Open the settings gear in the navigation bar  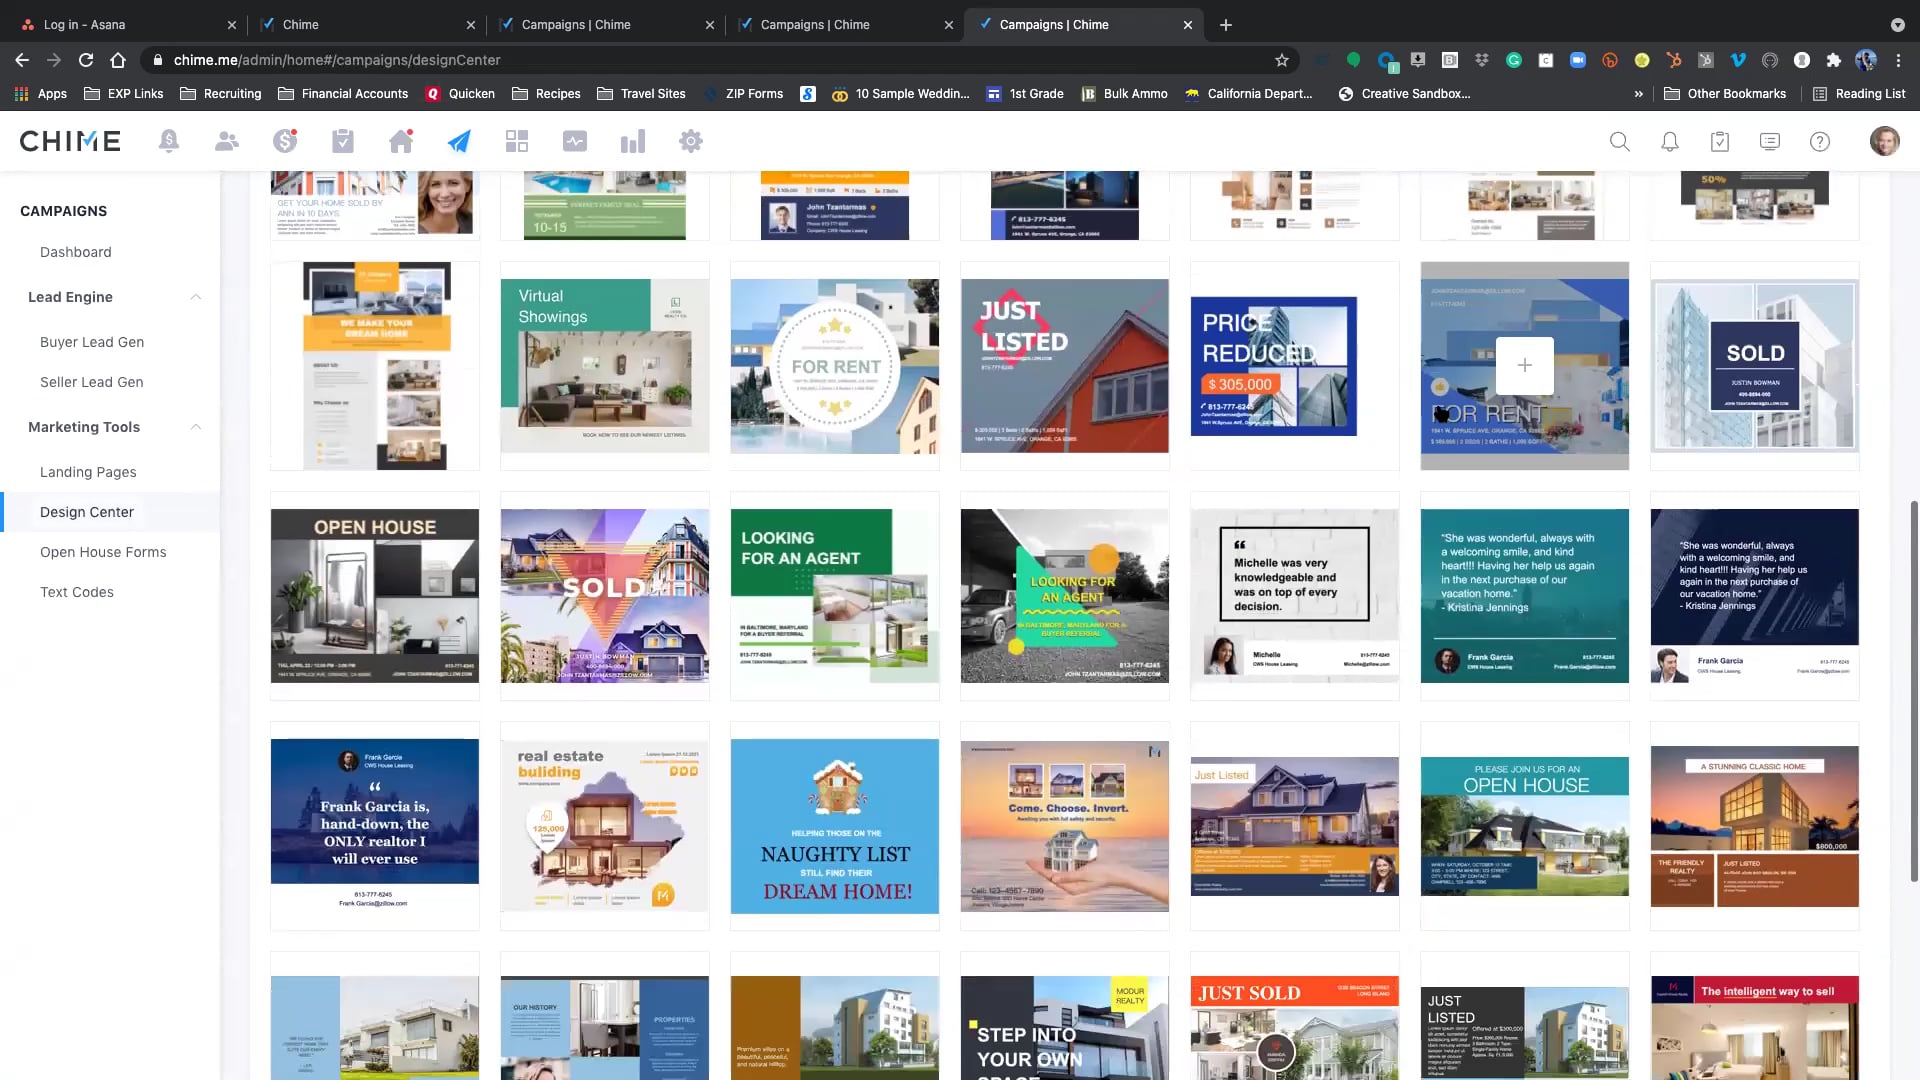click(x=690, y=141)
